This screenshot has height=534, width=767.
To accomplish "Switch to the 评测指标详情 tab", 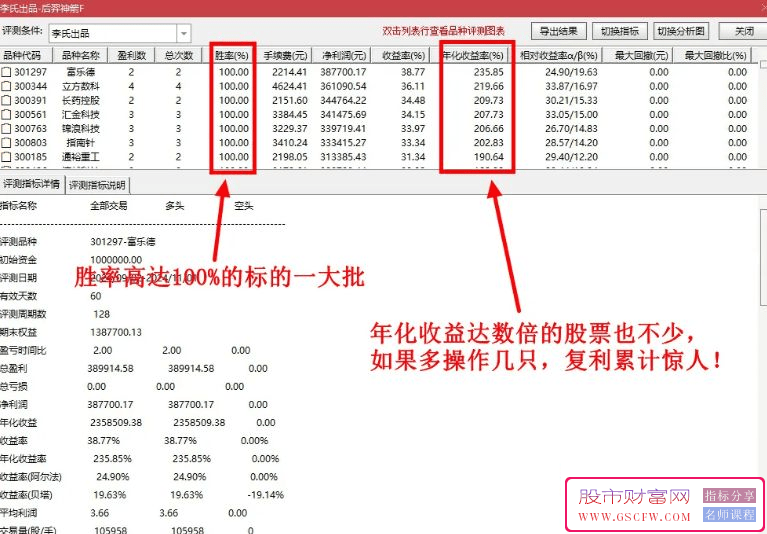I will click(32, 184).
